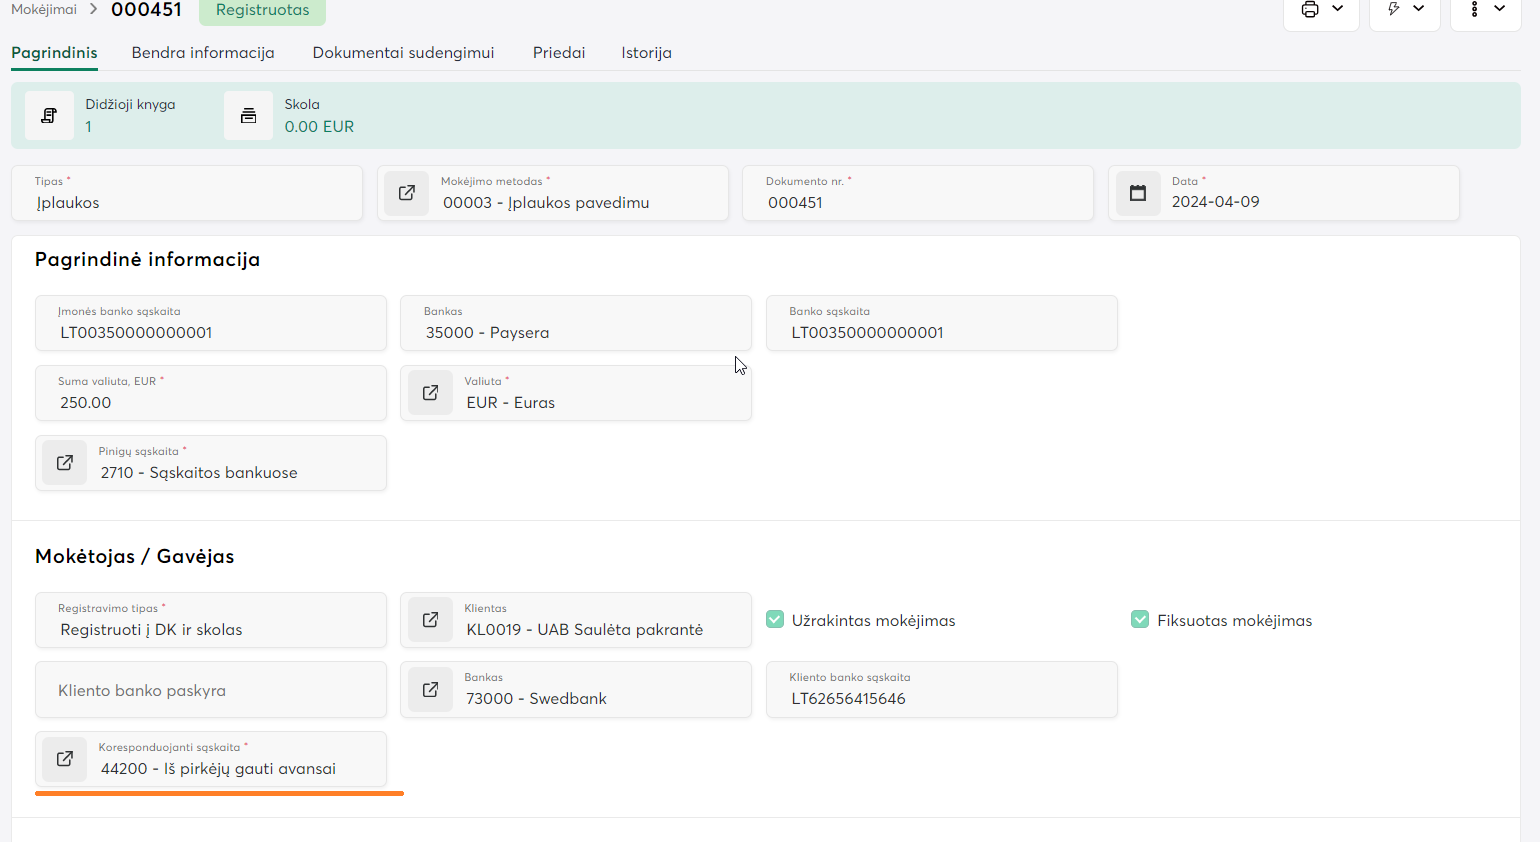Open the Valiuta record link icon
1540x842 pixels.
[x=430, y=393]
